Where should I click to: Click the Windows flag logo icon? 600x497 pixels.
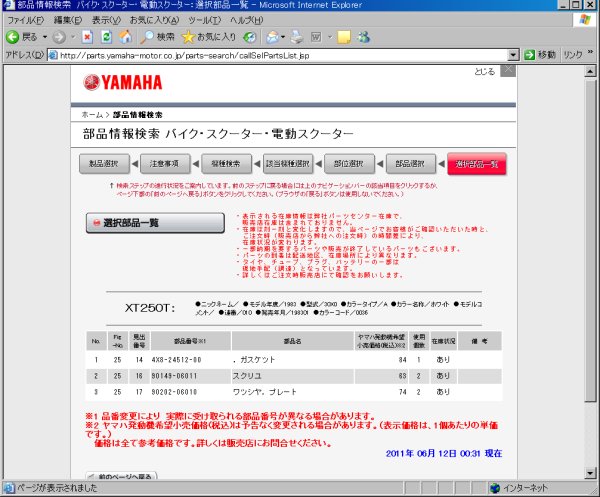pyautogui.click(x=584, y=20)
